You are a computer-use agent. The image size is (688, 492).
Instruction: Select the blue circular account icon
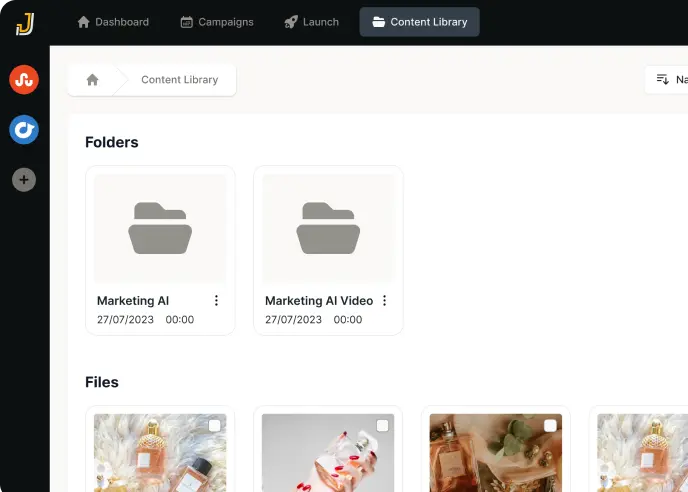(24, 129)
